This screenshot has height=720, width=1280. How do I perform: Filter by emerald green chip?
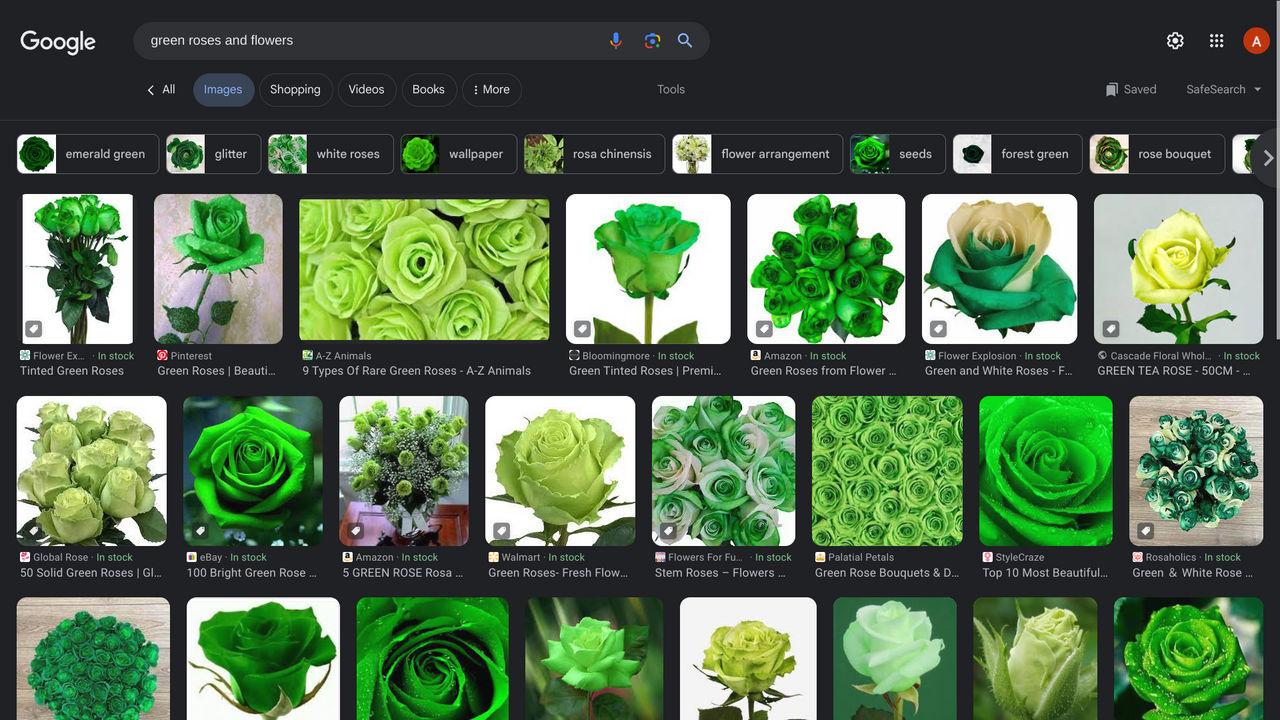tap(88, 154)
